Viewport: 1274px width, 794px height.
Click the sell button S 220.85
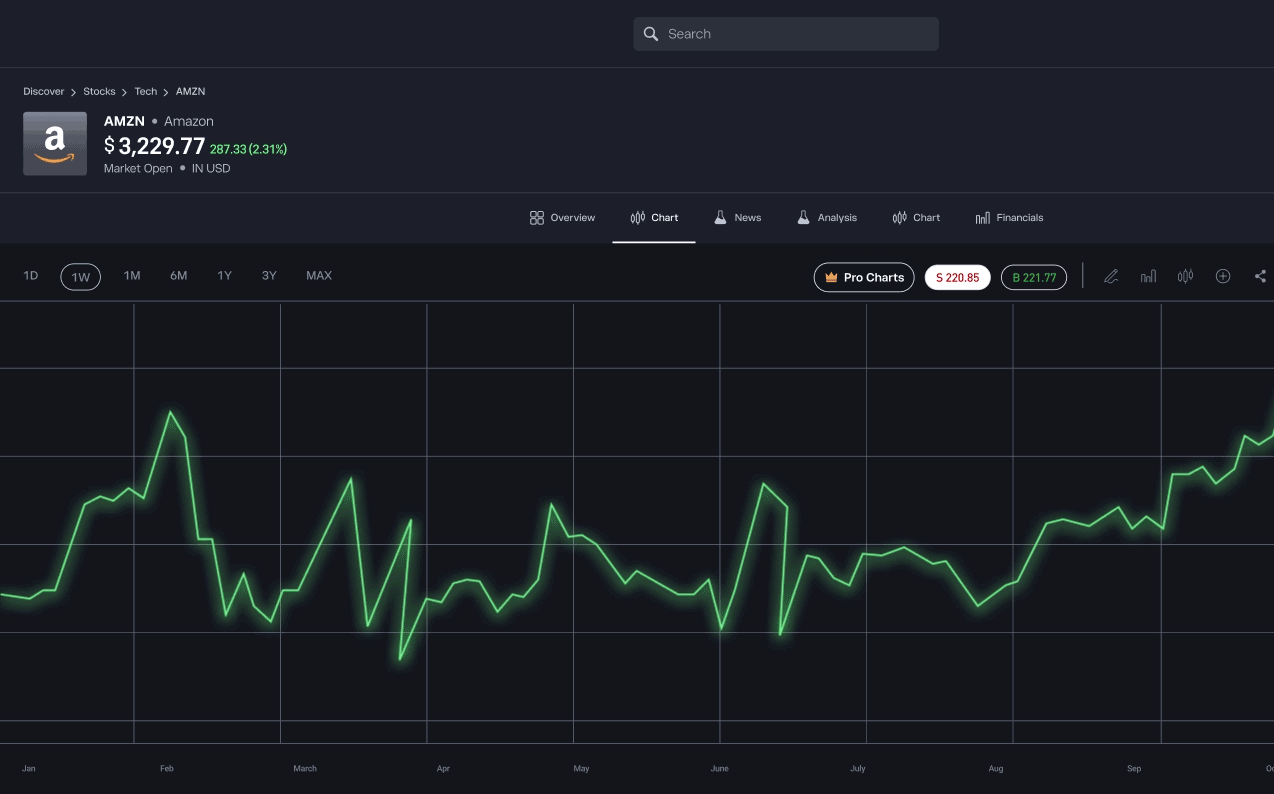[x=958, y=277]
